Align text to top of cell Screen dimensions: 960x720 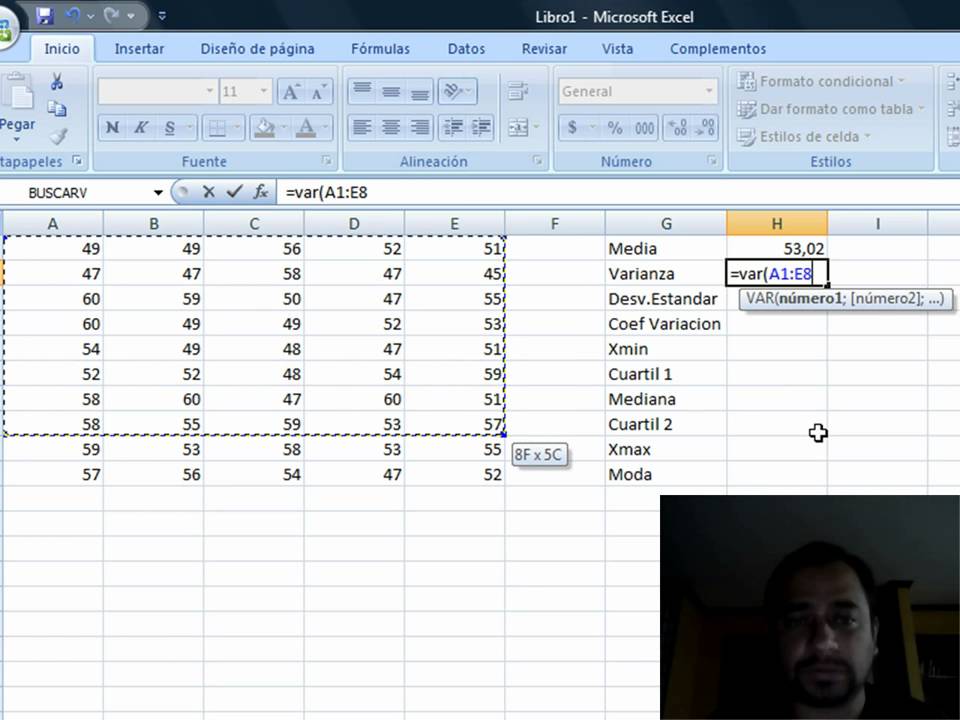pos(362,91)
